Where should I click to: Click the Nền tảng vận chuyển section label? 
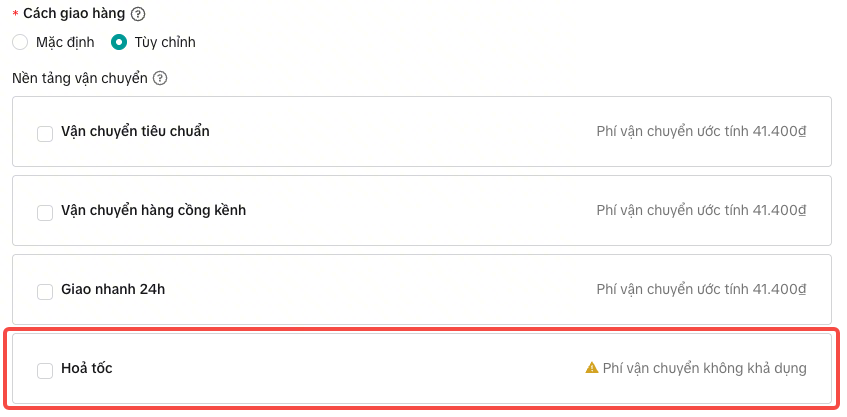tap(80, 78)
